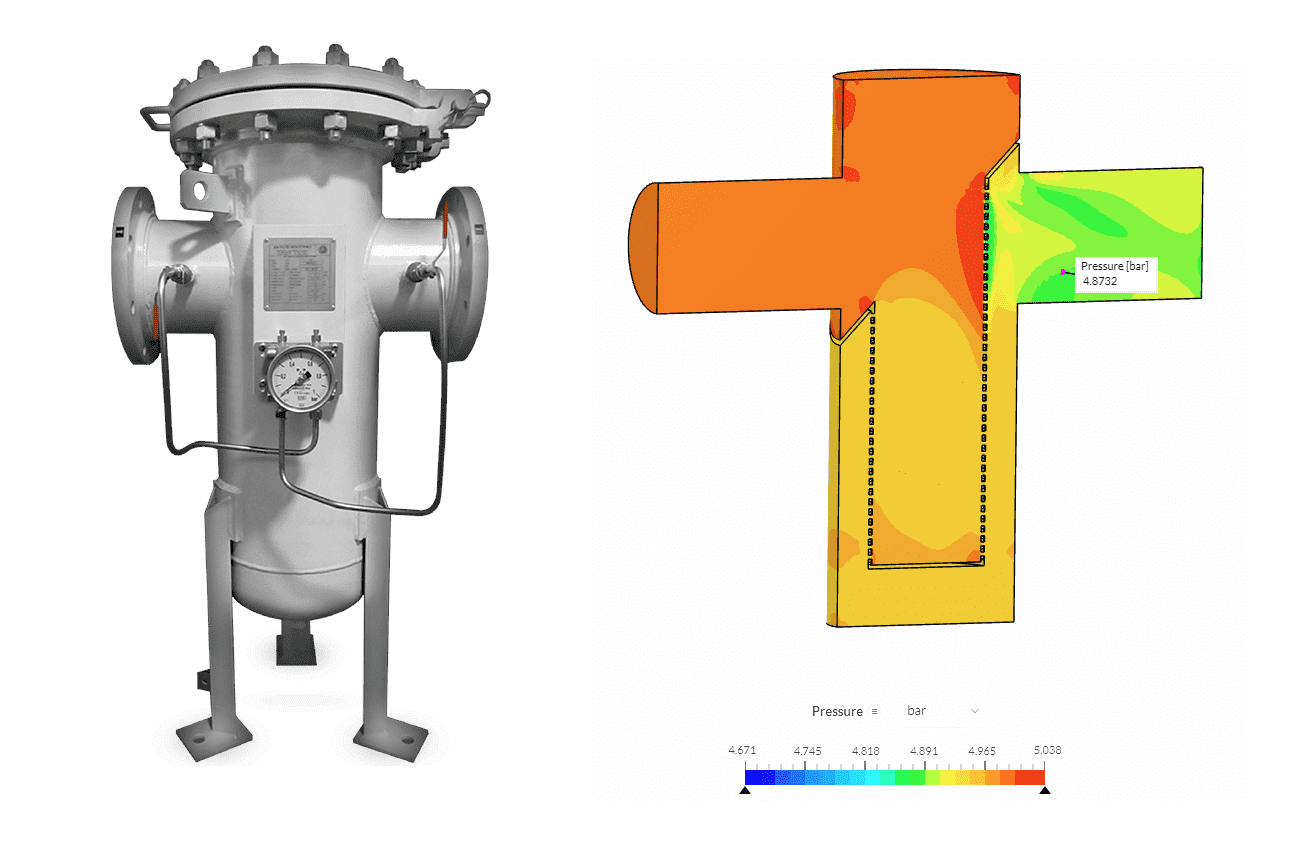Select the maximum range handle under 5.038
The height and width of the screenshot is (866, 1294).
1045,790
